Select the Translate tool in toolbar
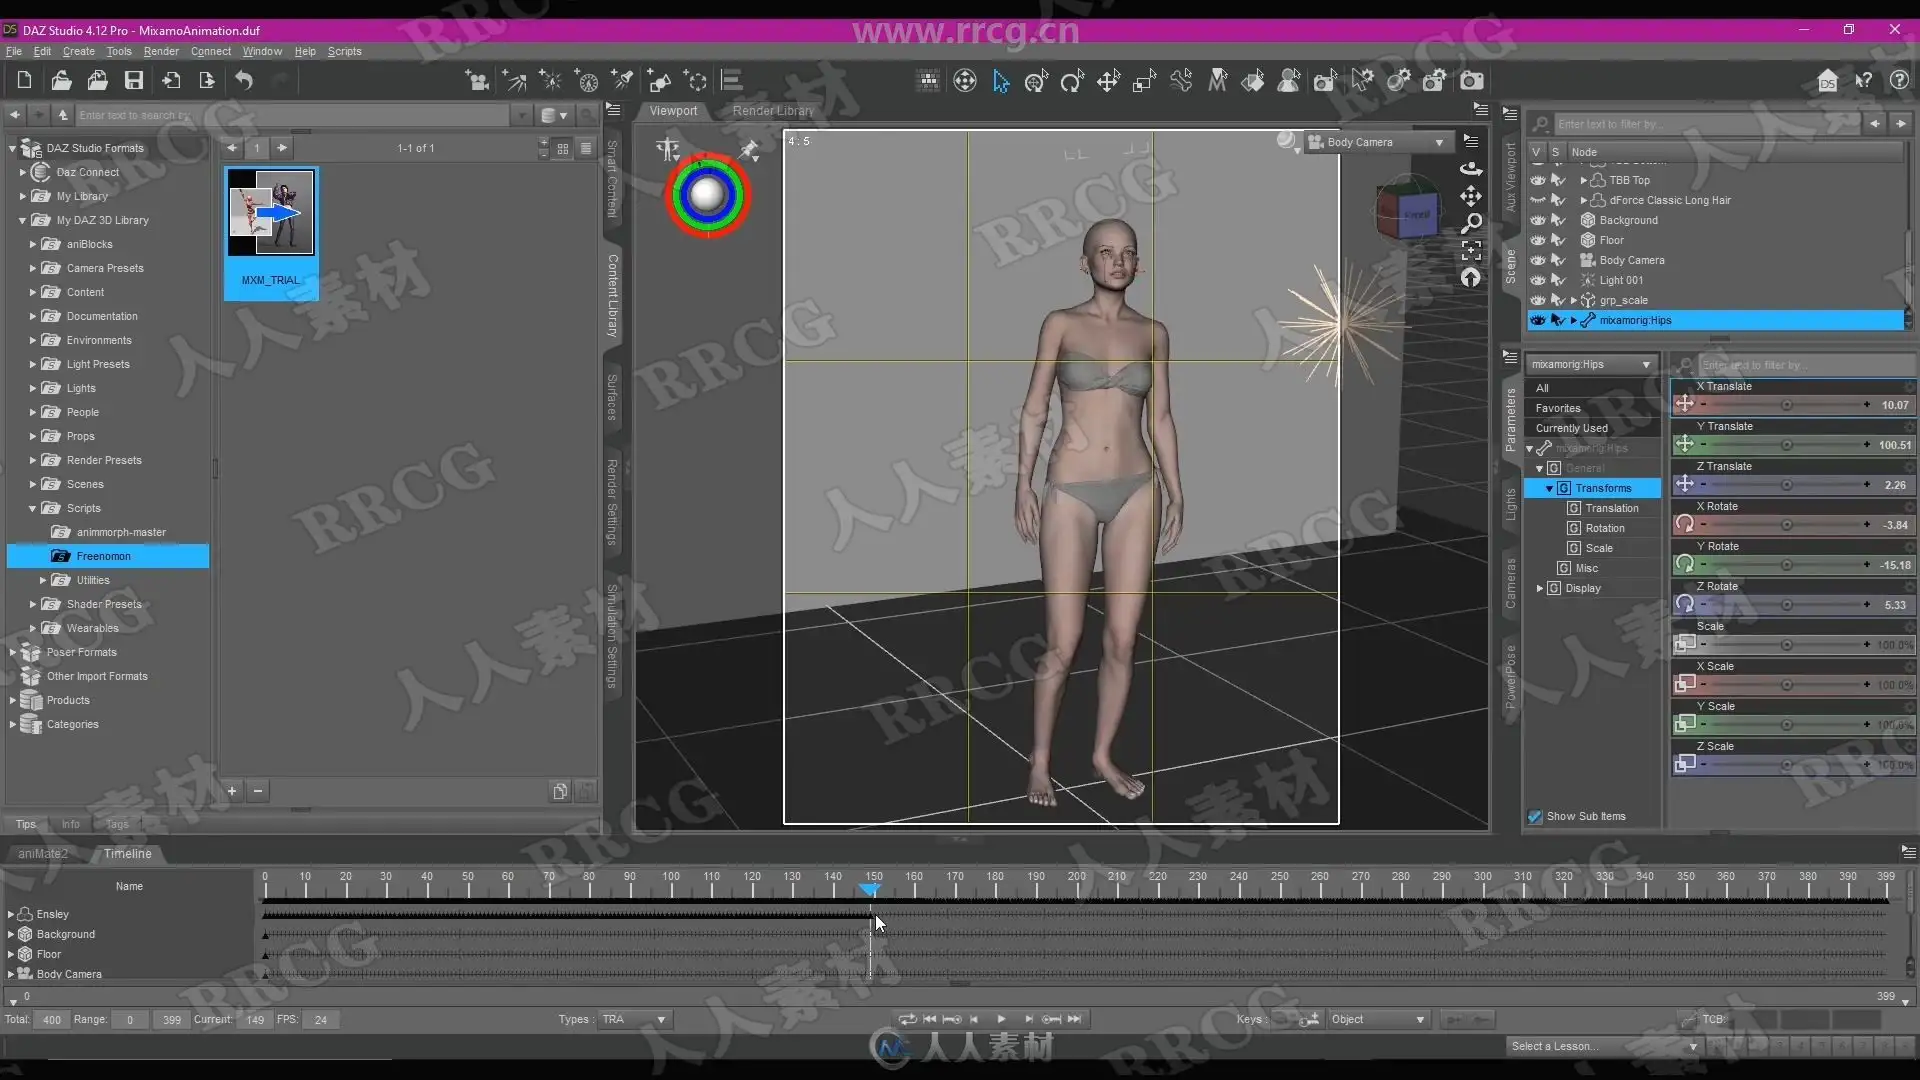The height and width of the screenshot is (1080, 1920). [1108, 82]
